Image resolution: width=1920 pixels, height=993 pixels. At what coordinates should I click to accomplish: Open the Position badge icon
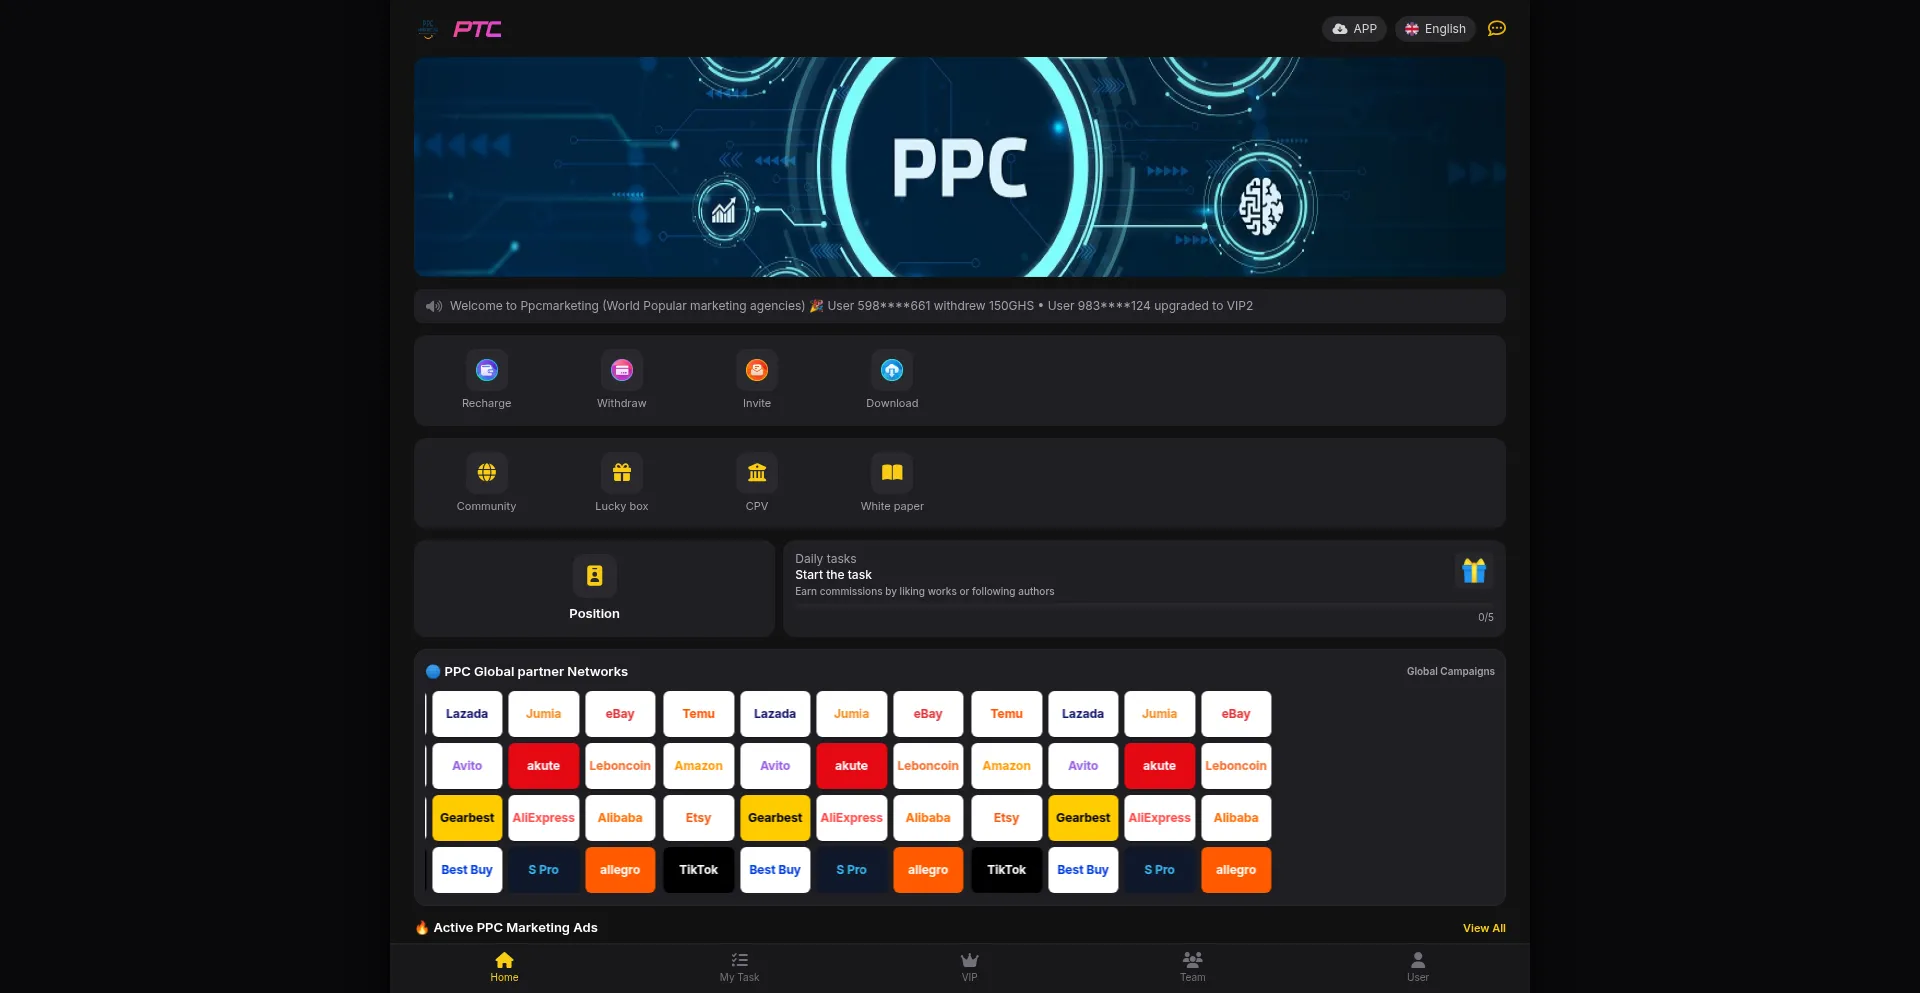(x=594, y=576)
